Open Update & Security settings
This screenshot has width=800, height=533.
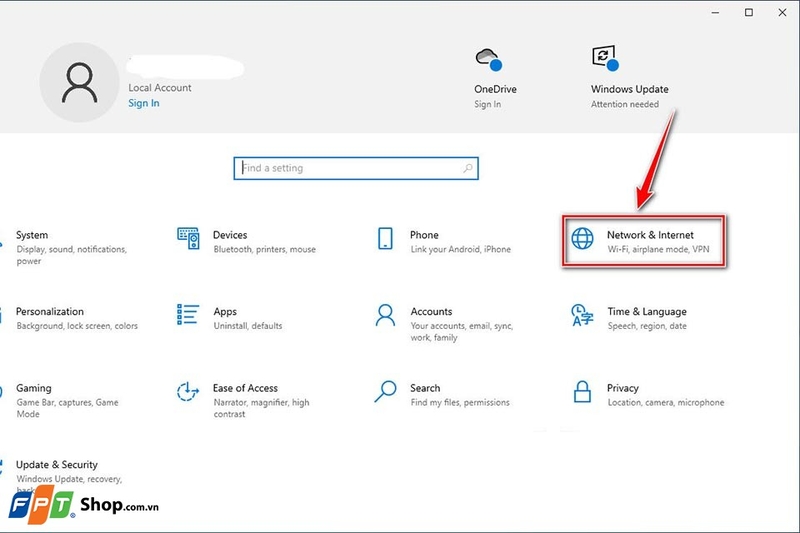[69, 472]
